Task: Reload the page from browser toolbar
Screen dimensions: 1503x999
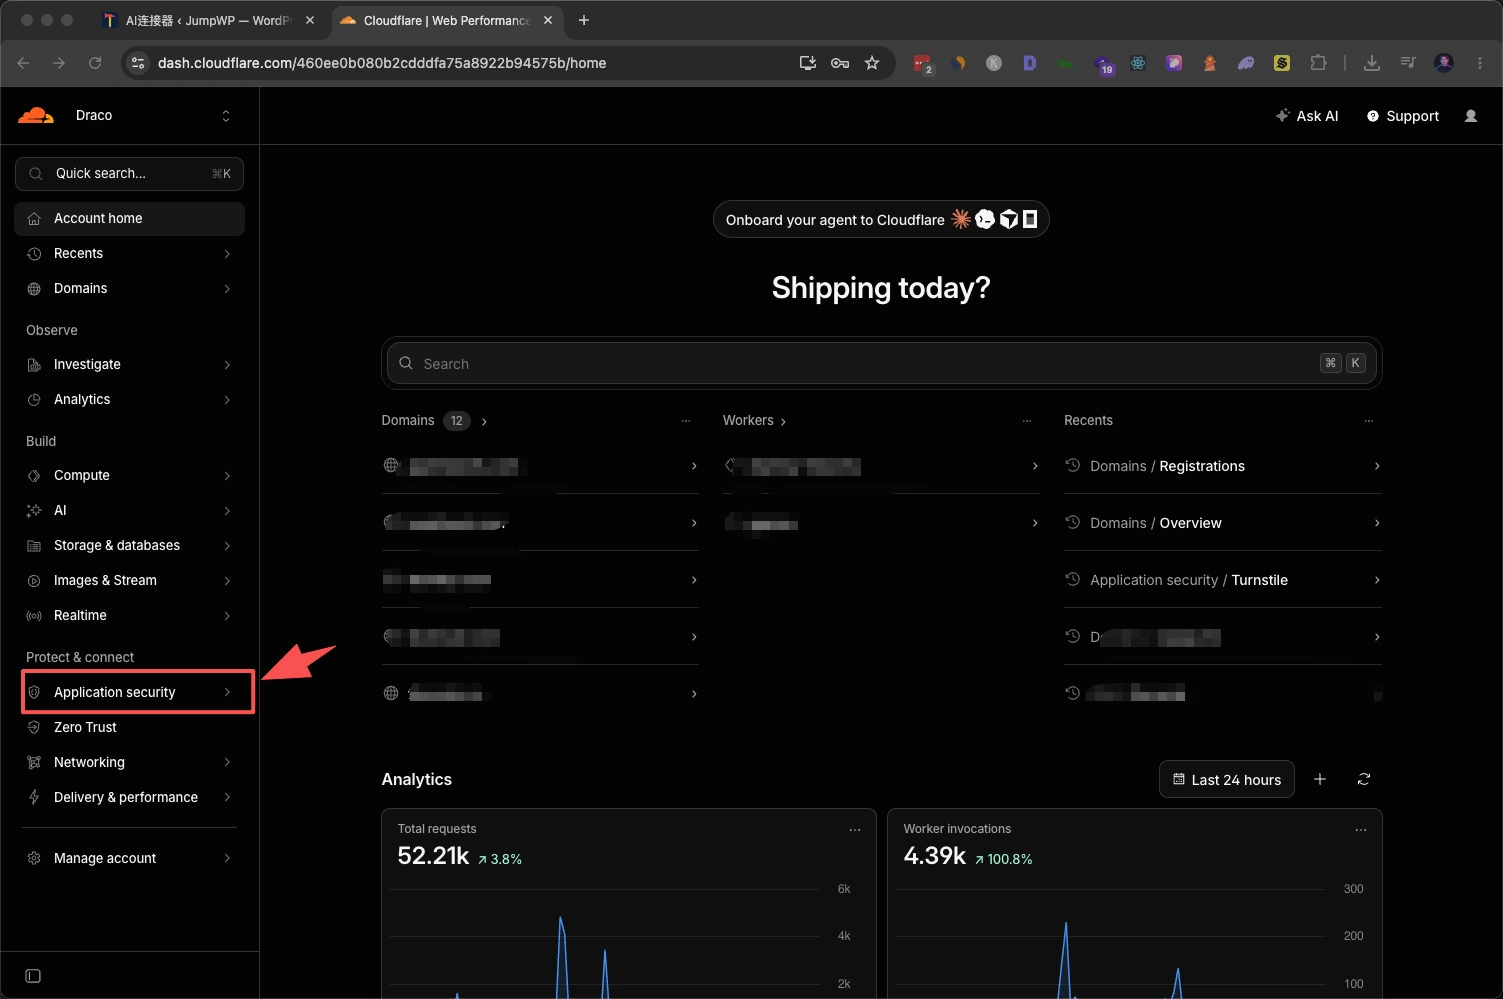Action: [x=95, y=63]
